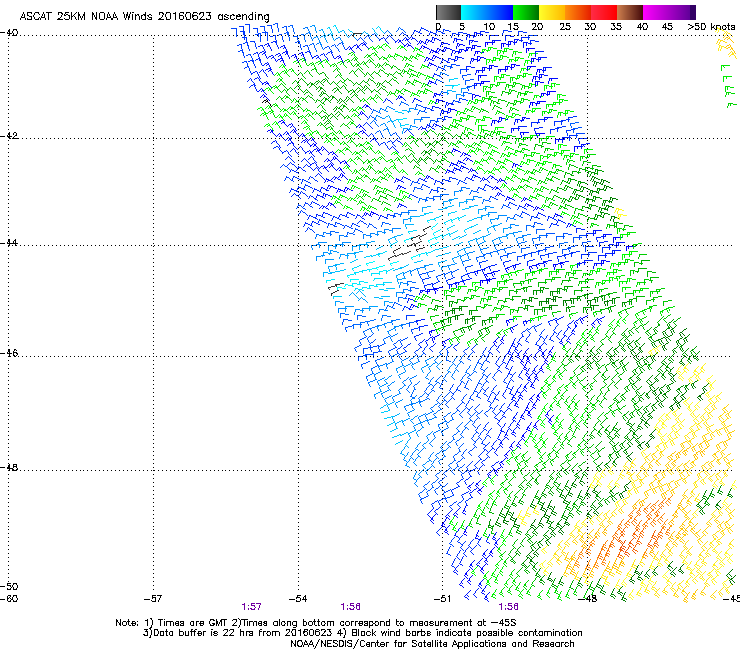Click the latitude axis label '-40'
Viewport: 740px width, 650px height.
click(9, 33)
